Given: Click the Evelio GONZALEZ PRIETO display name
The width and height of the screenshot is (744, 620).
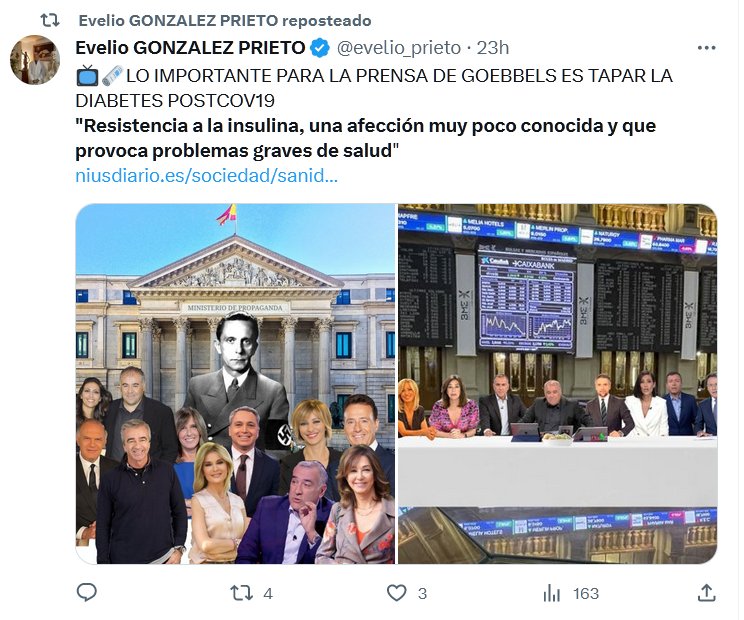Looking at the screenshot, I should tap(190, 48).
